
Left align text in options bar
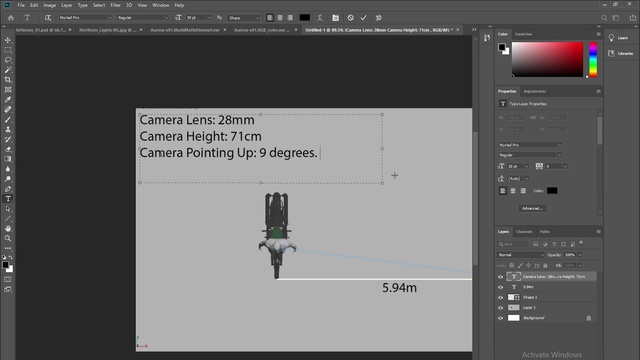tap(270, 18)
